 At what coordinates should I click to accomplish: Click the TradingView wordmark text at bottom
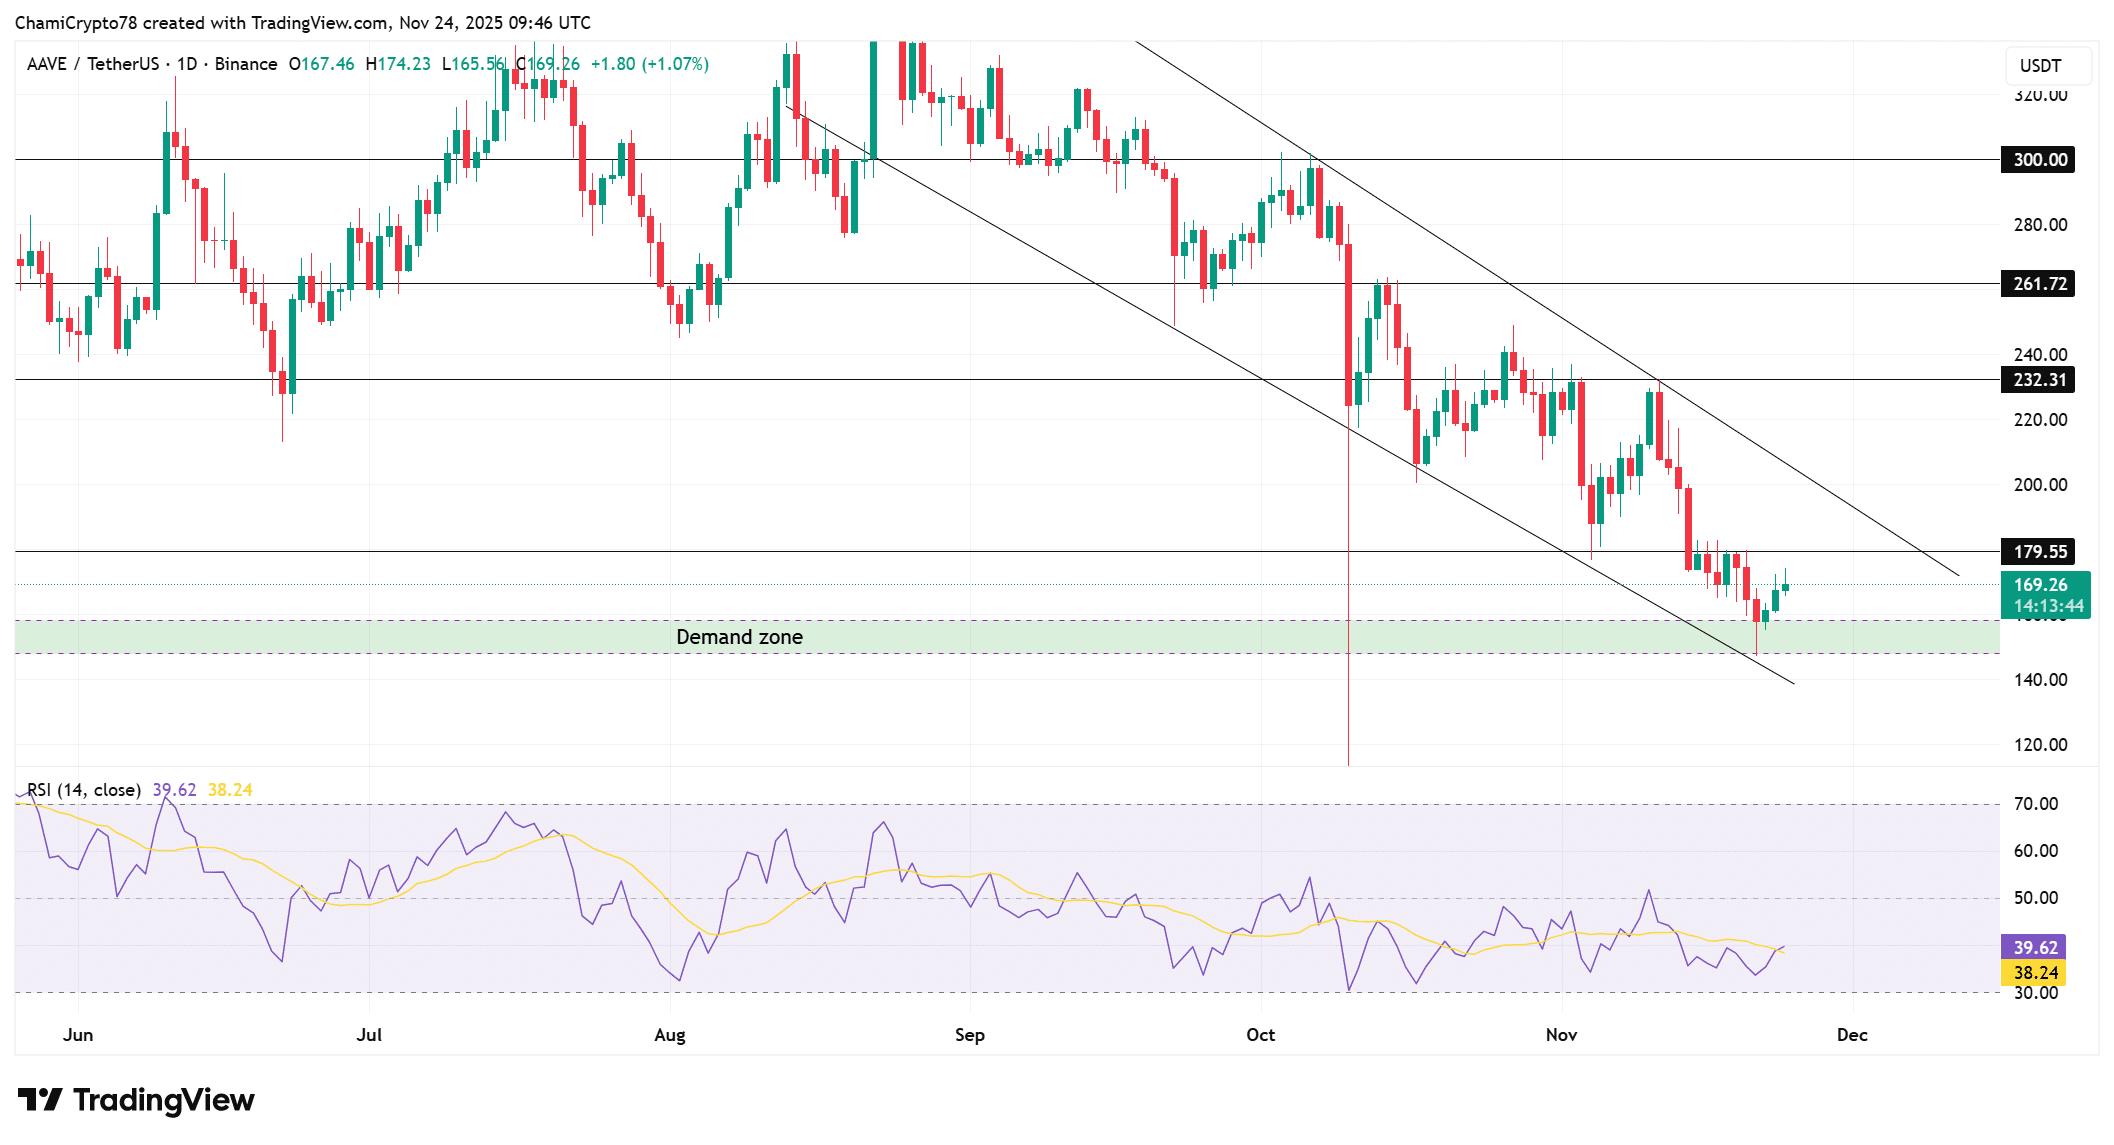(164, 1100)
